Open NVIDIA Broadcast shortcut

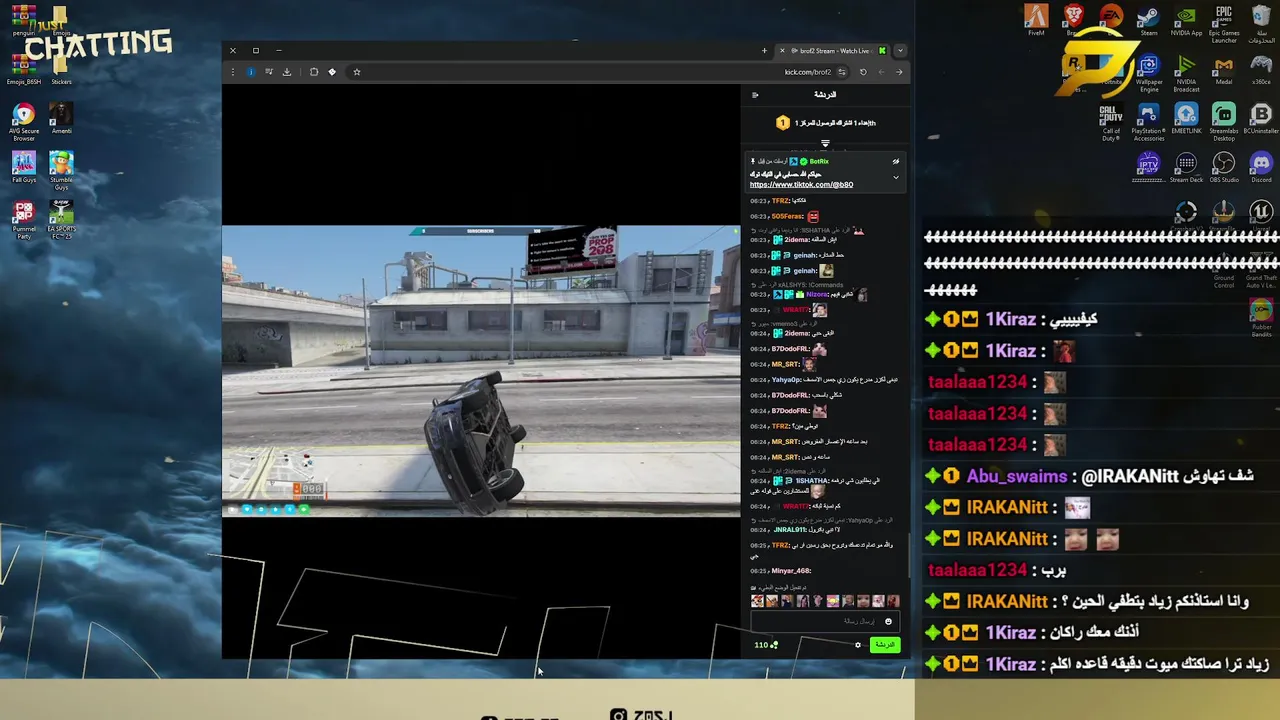tap(1186, 74)
